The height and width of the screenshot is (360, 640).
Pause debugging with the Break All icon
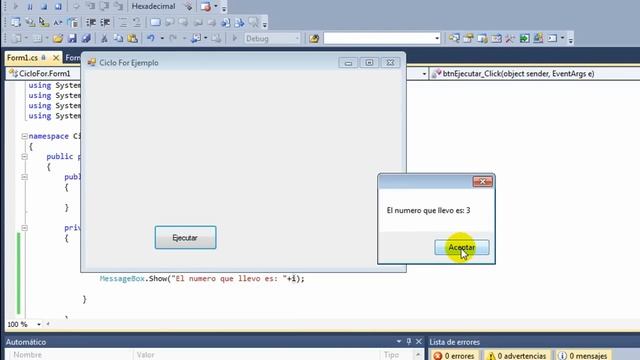click(x=30, y=7)
